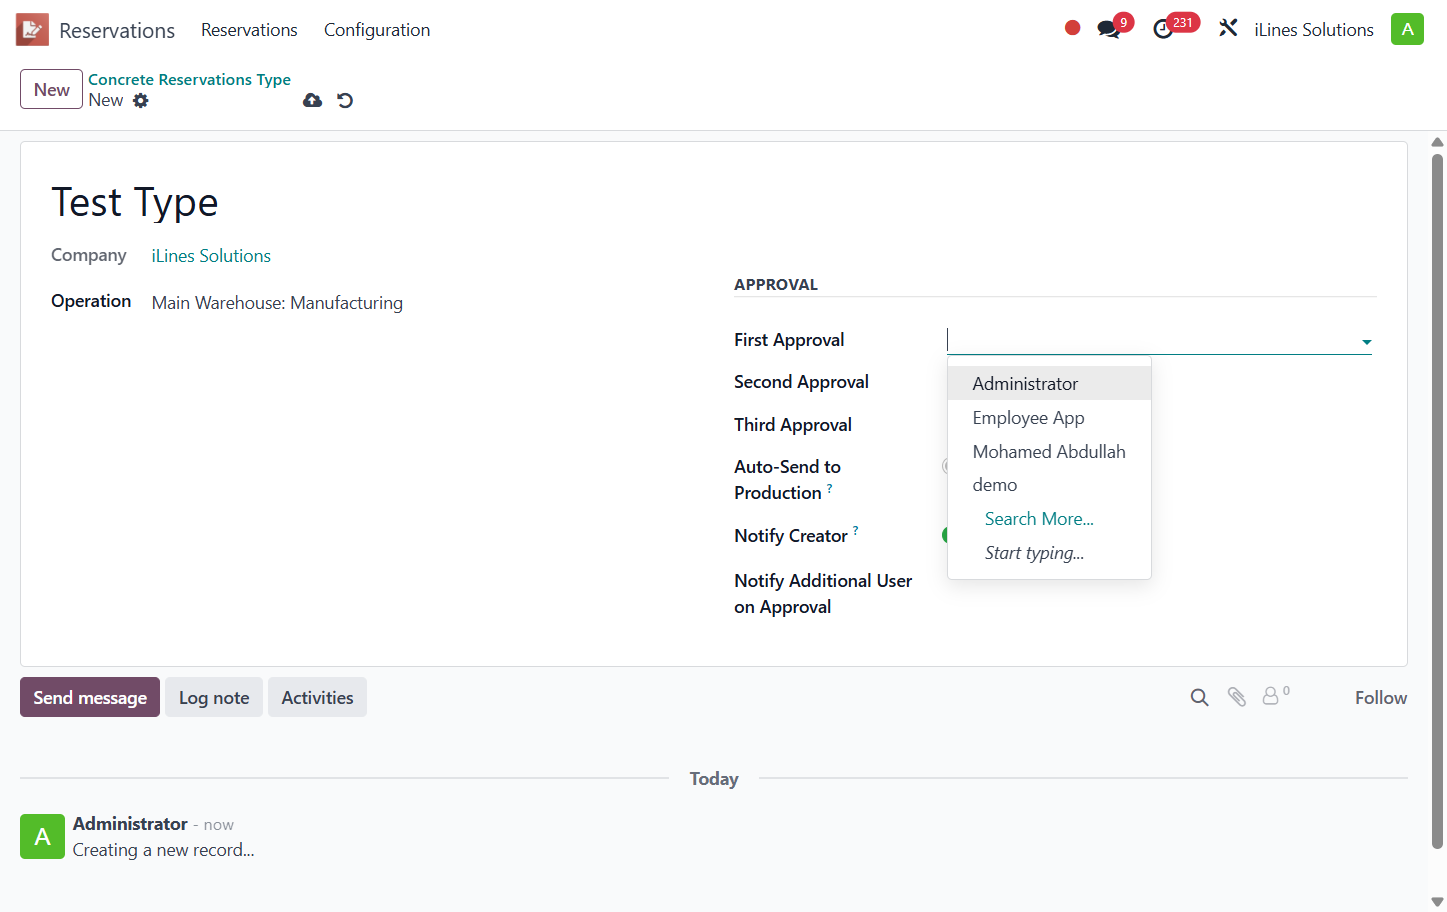The height and width of the screenshot is (912, 1447).
Task: Click Administrator avatar in chatter
Action: coord(42,836)
